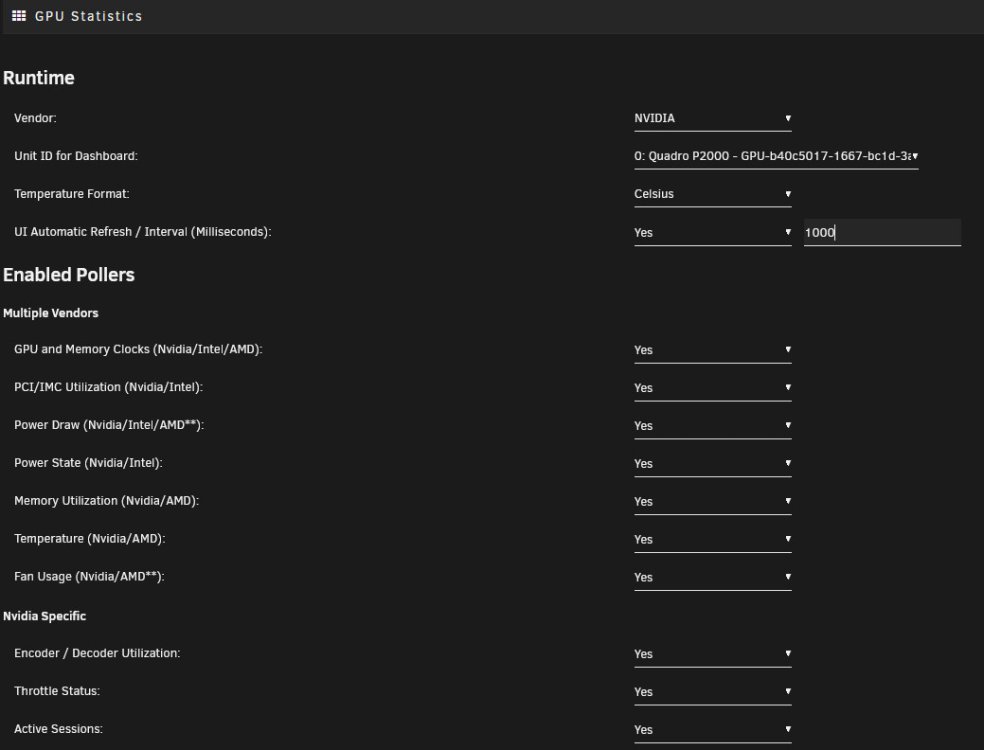This screenshot has height=750, width=984.
Task: Click the Active Sessions: label
Action: [x=58, y=729]
